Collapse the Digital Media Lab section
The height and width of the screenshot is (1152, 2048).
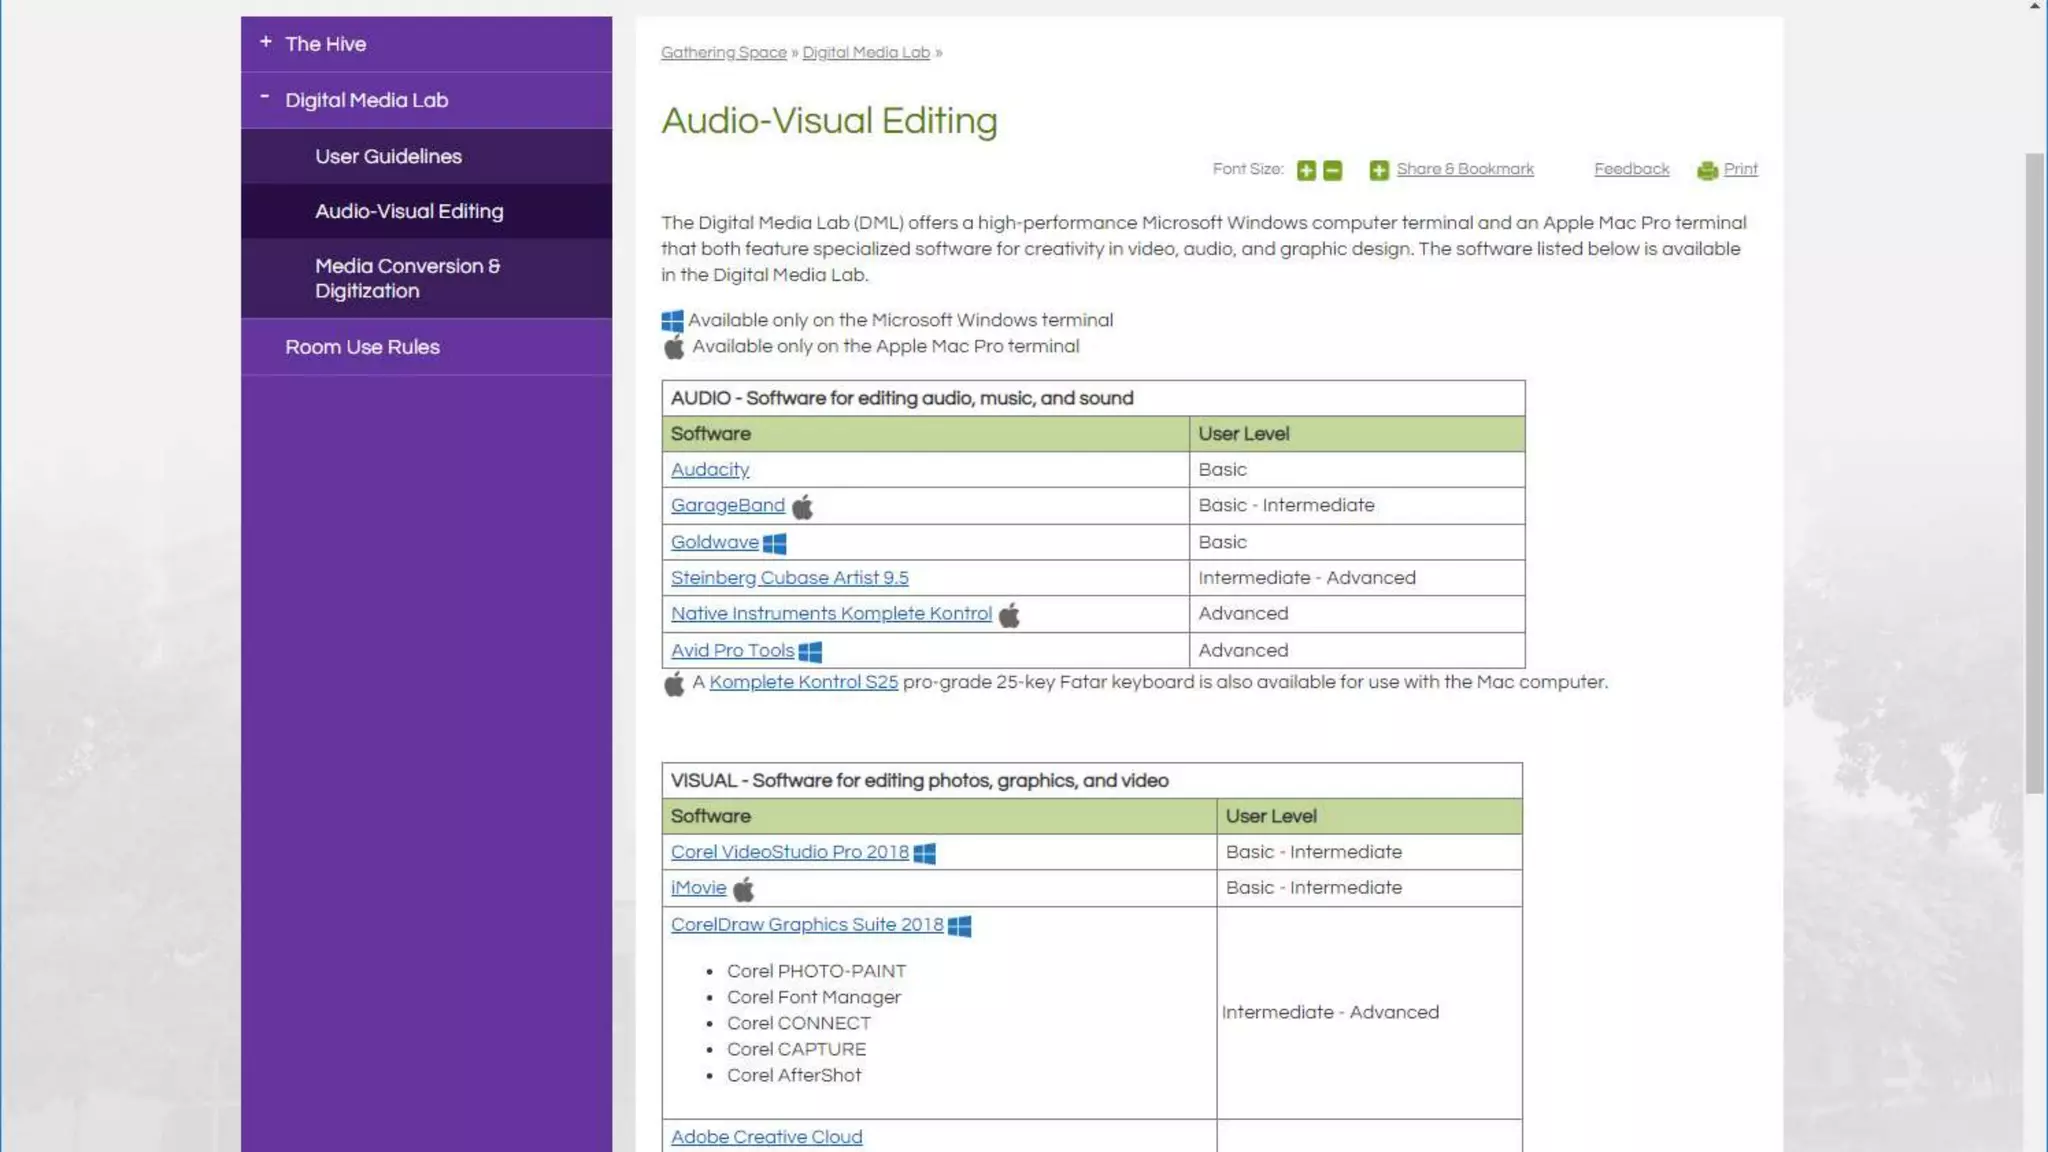point(265,98)
